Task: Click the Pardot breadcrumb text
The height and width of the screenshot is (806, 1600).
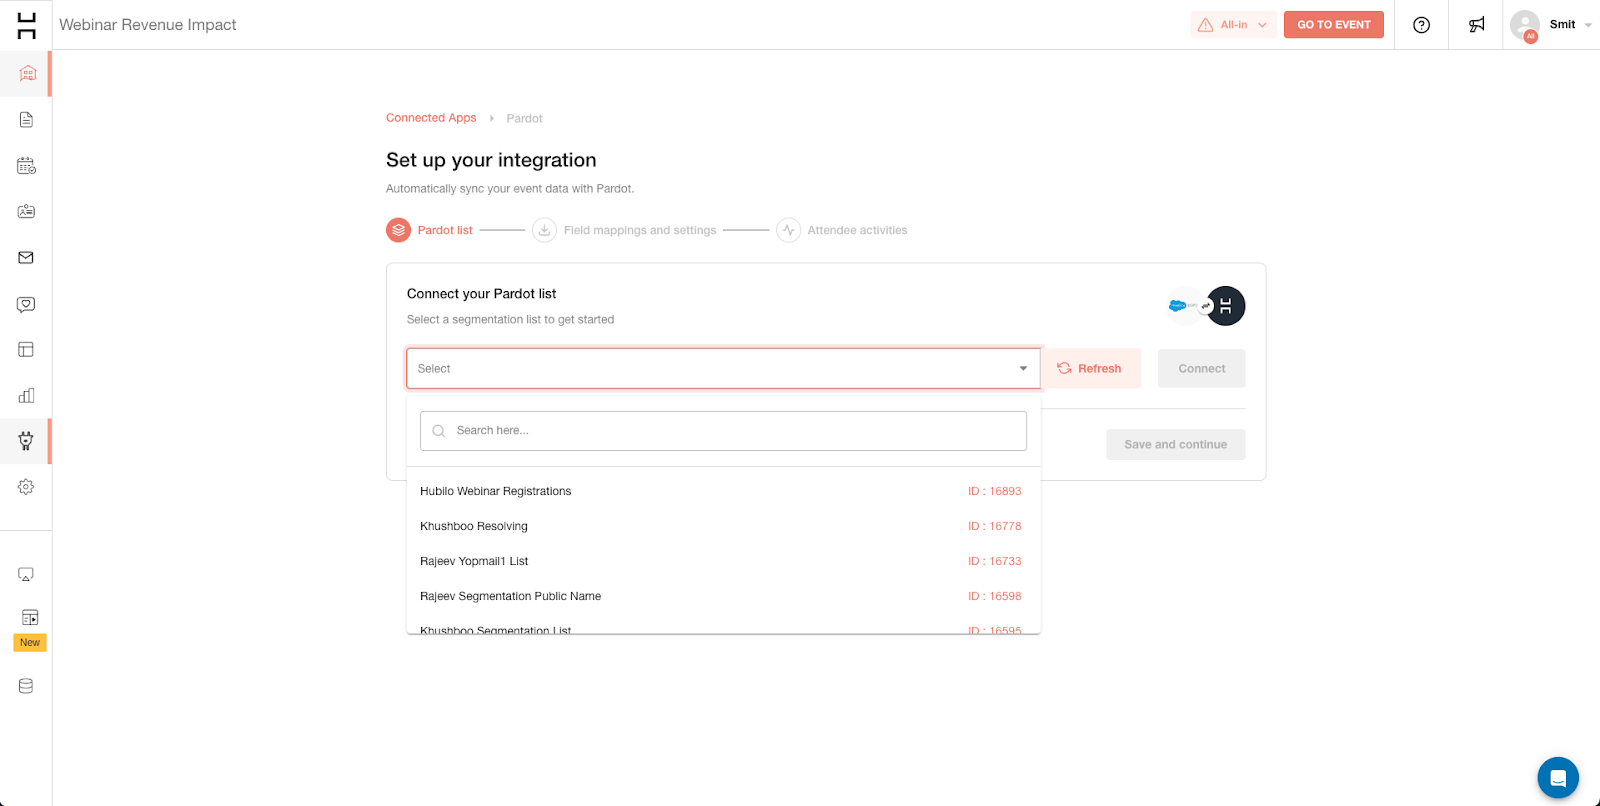Action: coord(524,118)
